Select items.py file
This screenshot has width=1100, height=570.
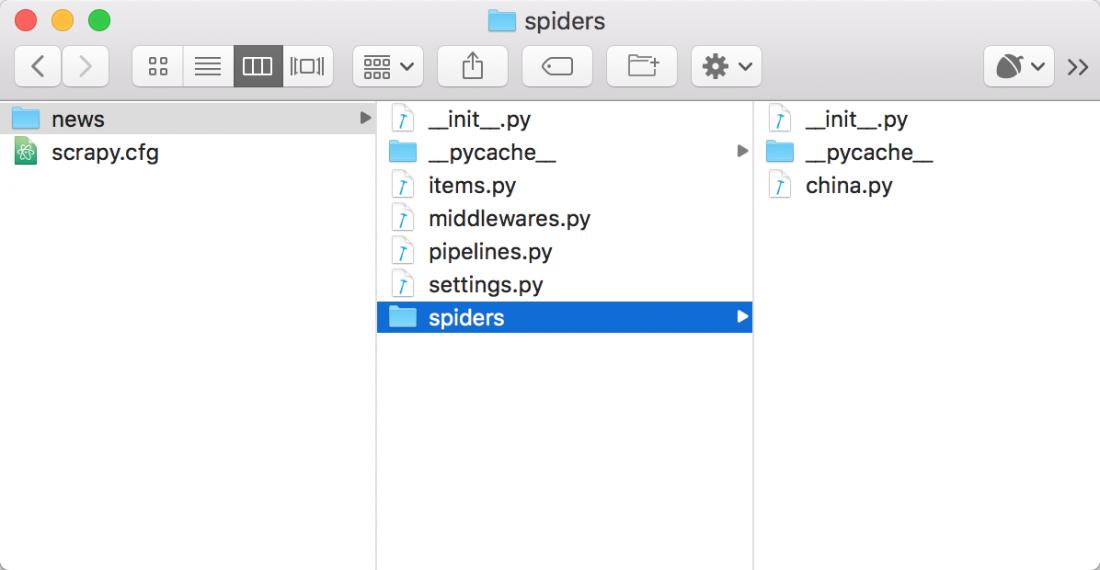[x=564, y=185]
